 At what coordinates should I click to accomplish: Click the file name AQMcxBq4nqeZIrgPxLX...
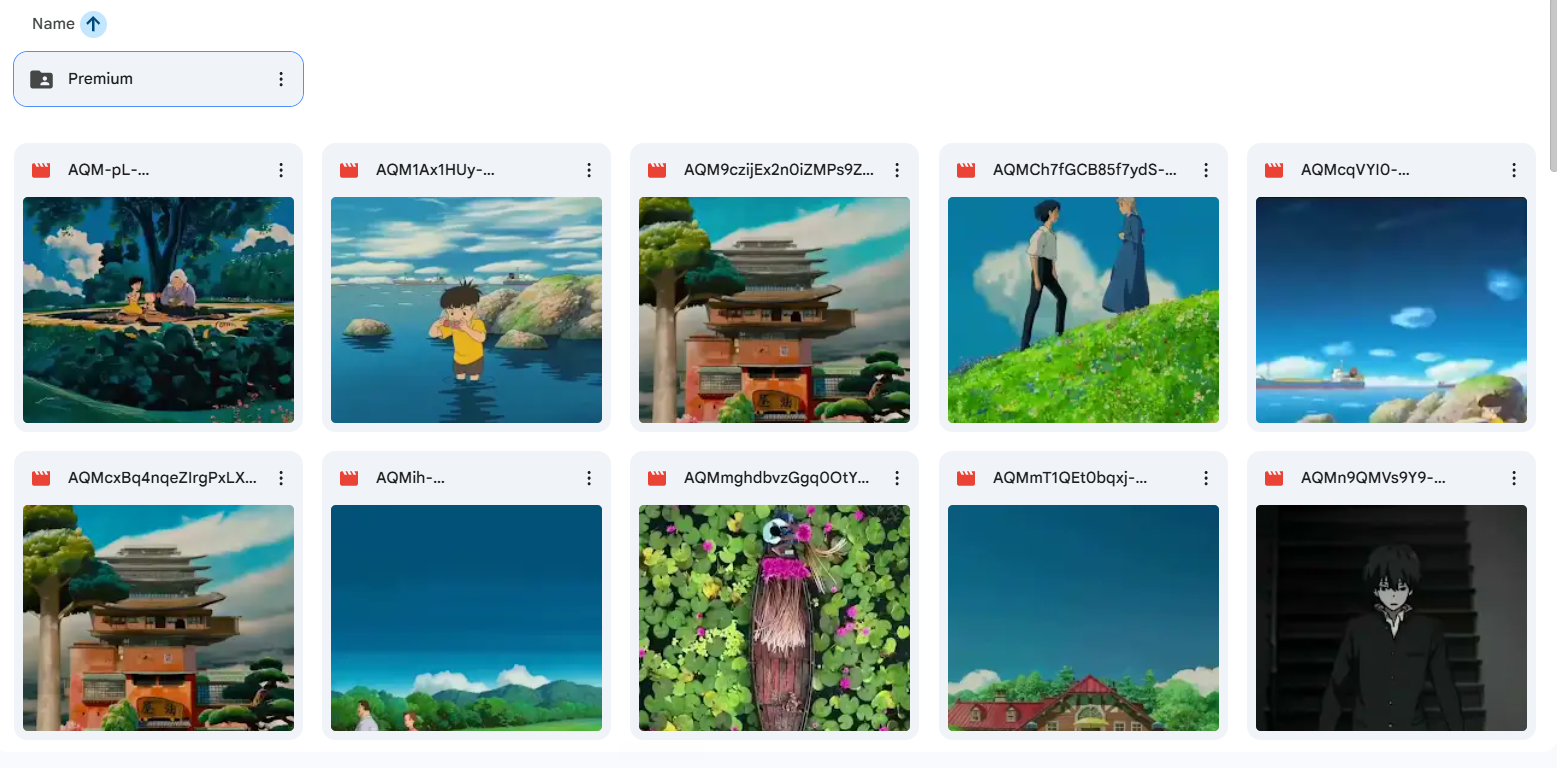(163, 478)
